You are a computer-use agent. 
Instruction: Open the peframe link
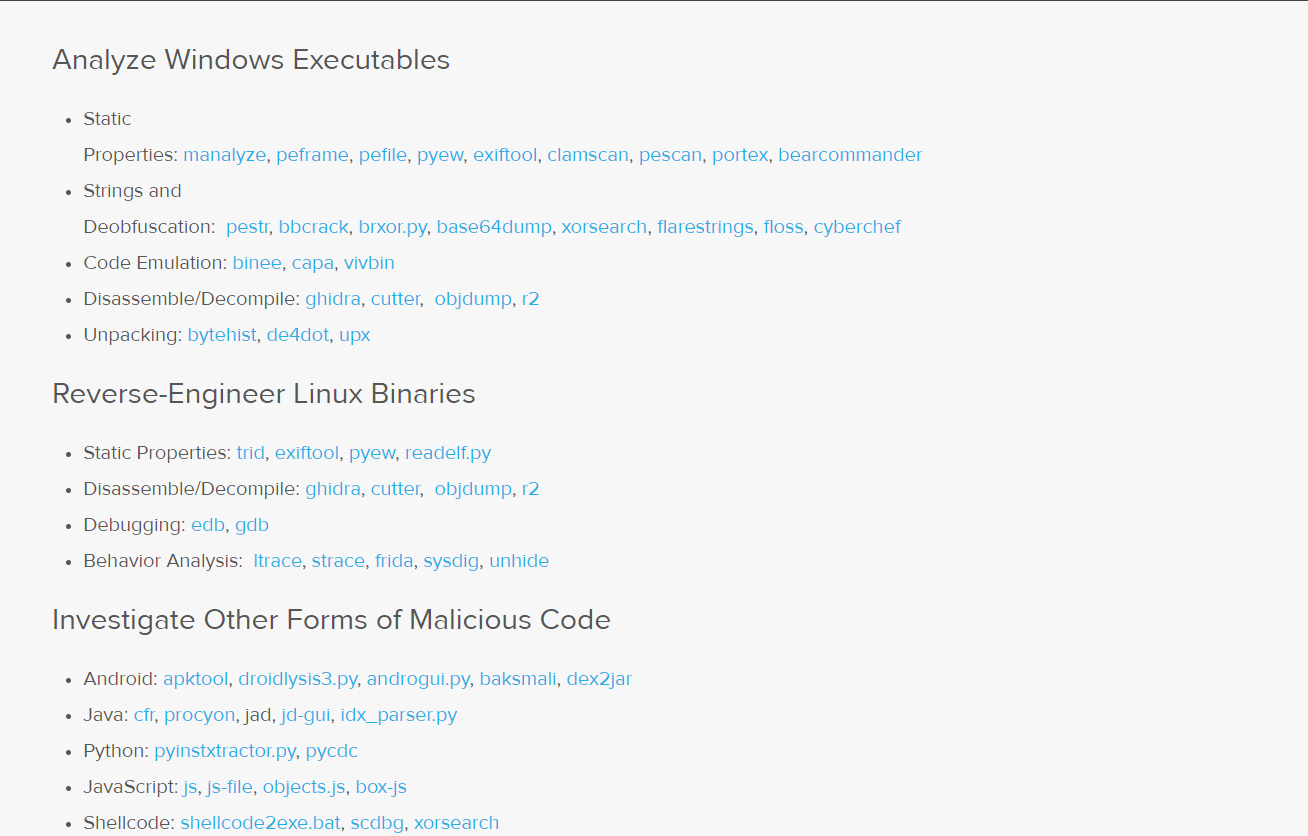tap(313, 155)
